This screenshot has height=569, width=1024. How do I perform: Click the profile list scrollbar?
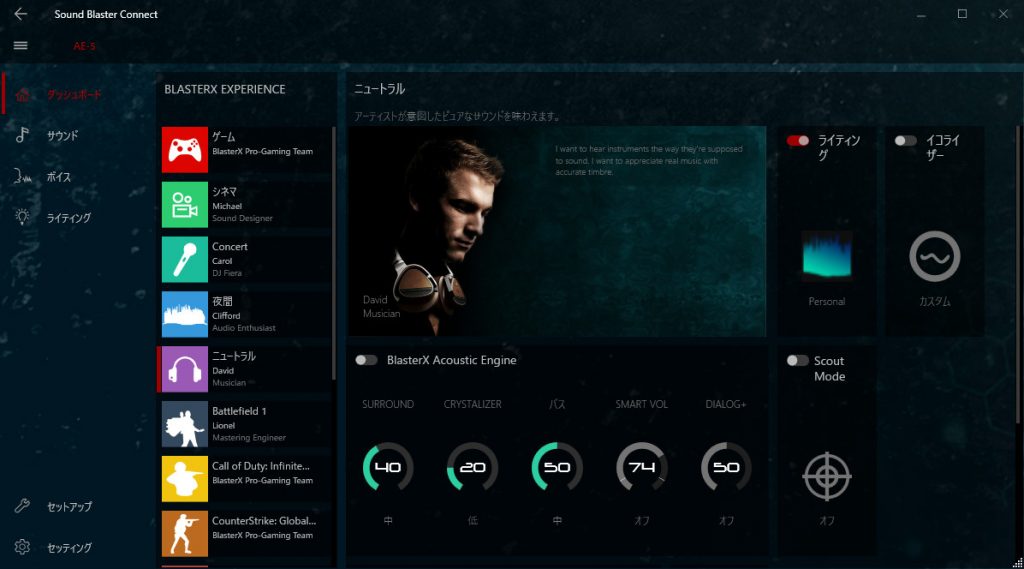(x=334, y=253)
